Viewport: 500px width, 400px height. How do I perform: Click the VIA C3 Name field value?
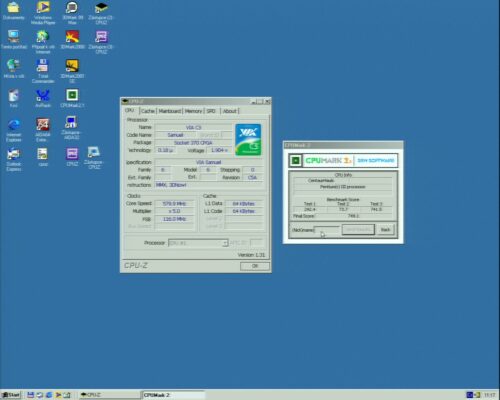click(193, 128)
